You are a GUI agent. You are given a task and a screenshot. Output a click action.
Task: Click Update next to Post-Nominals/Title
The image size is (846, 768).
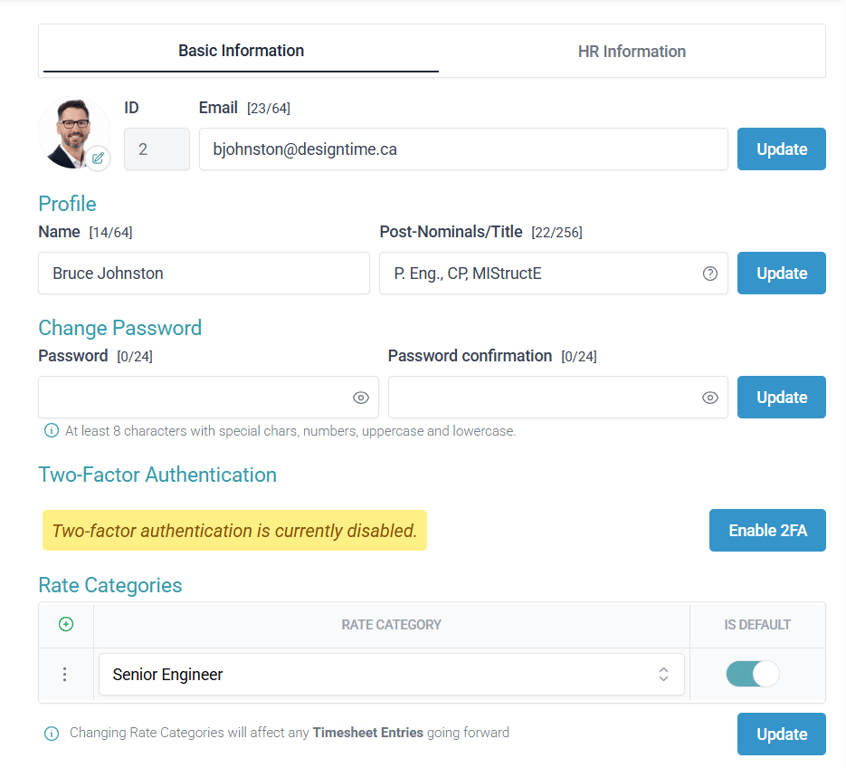coord(781,273)
